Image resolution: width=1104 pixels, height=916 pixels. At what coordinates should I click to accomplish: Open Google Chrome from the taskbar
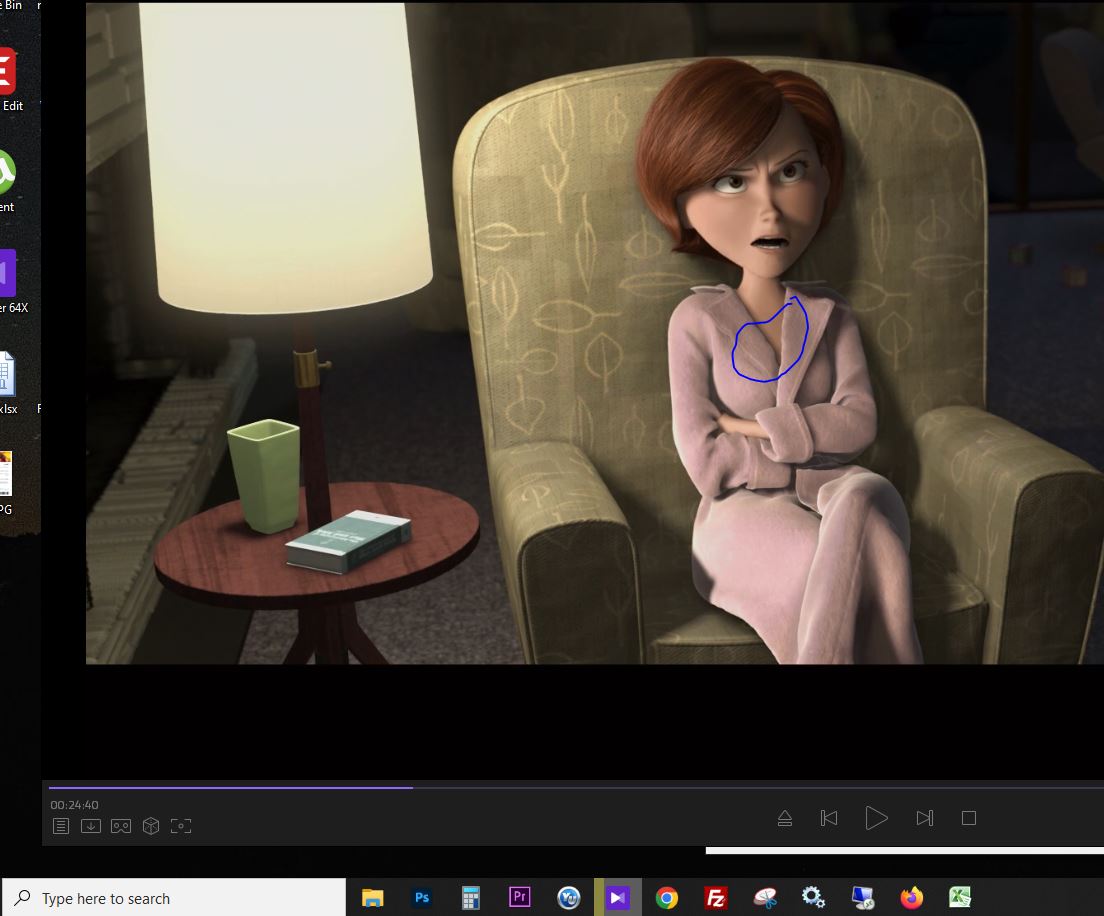[x=666, y=898]
